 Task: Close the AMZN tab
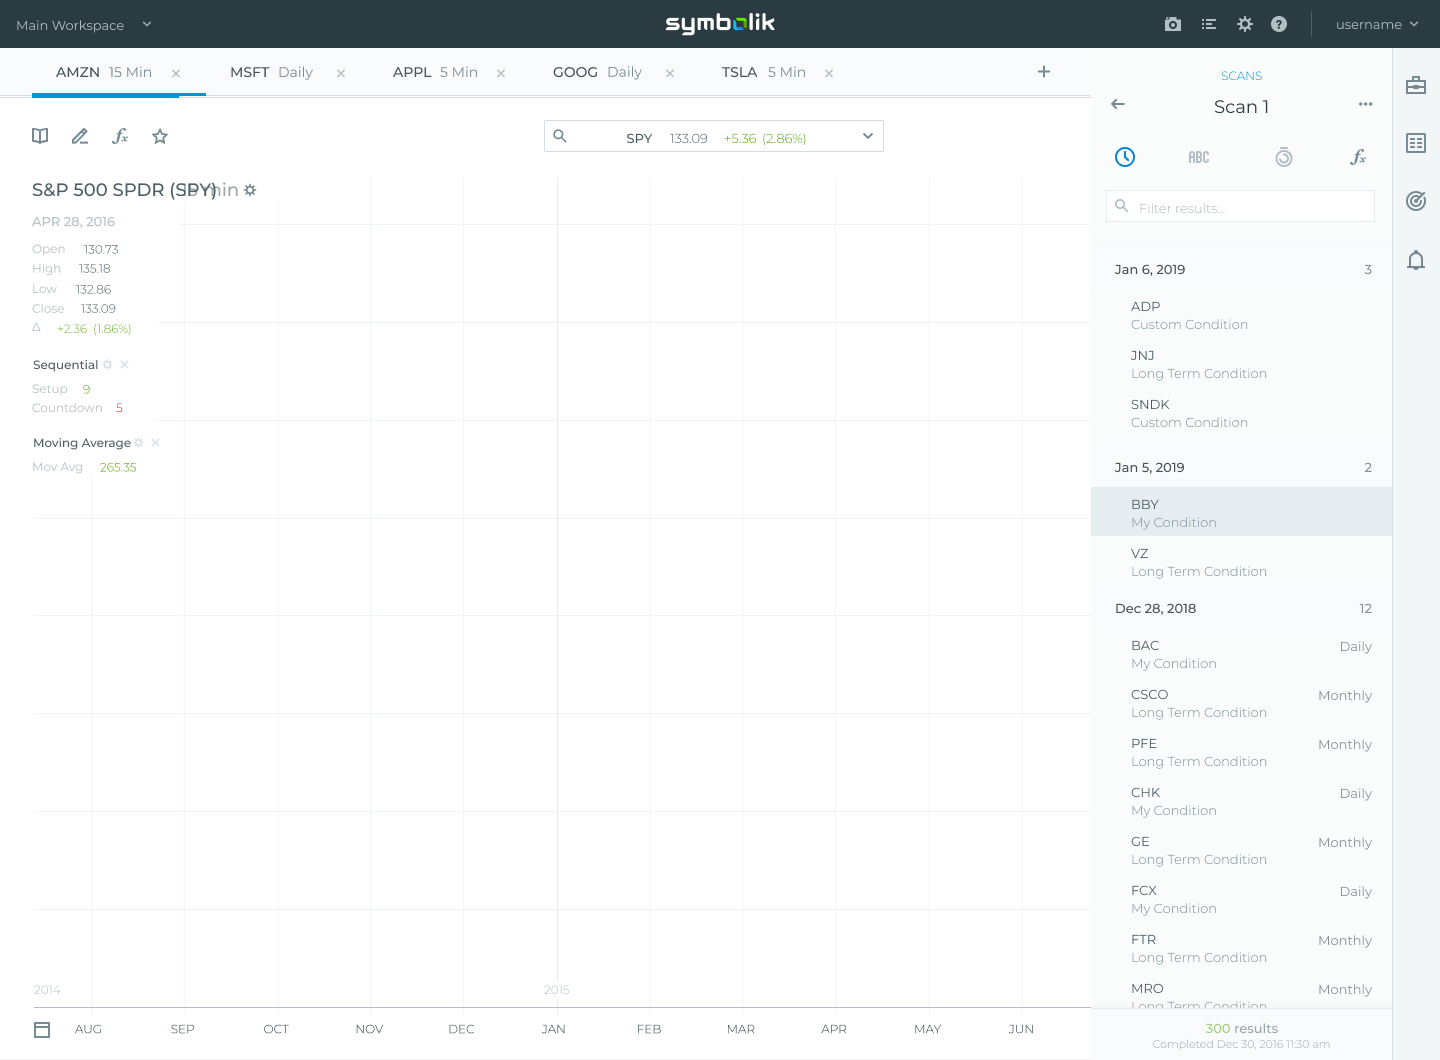click(x=176, y=73)
